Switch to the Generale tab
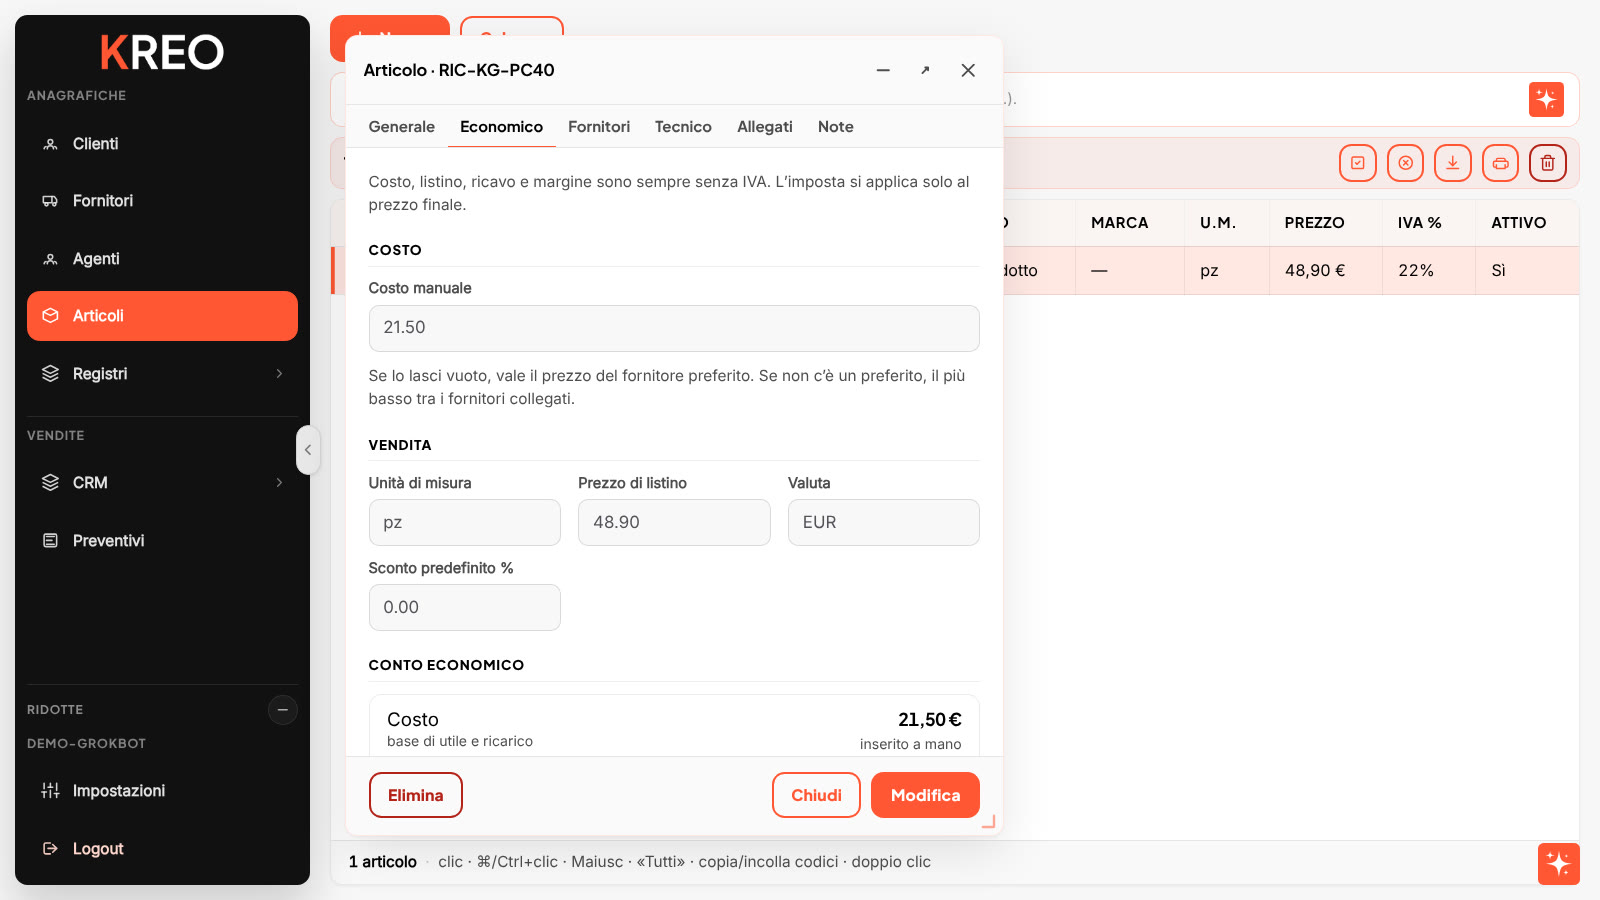 [402, 127]
